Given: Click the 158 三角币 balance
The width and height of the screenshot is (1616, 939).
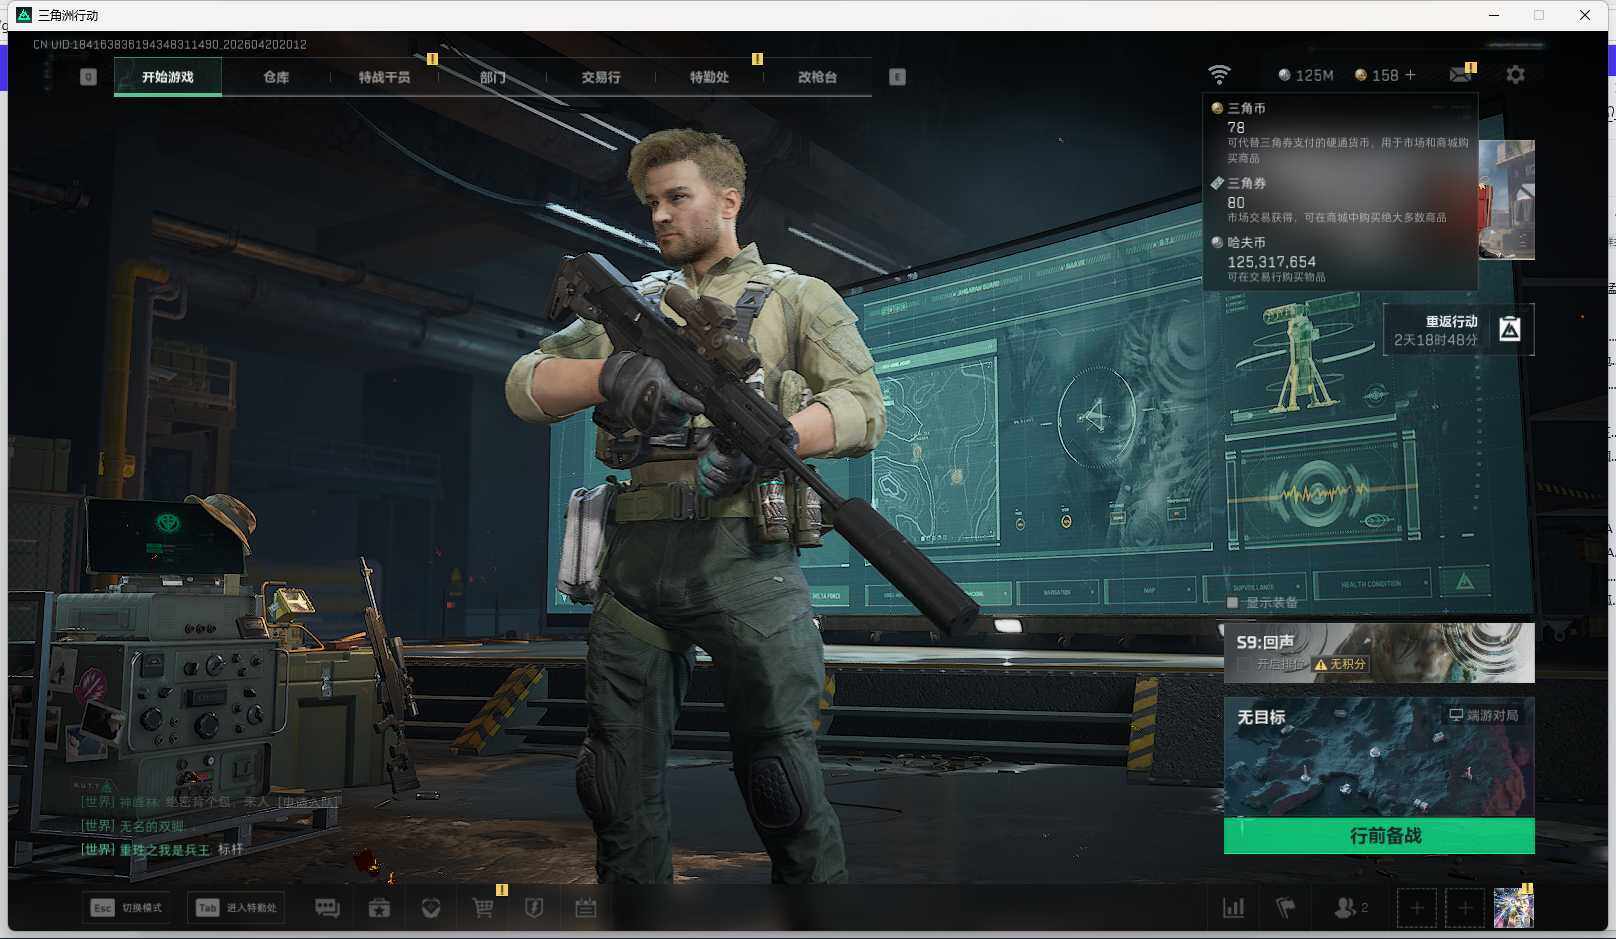Looking at the screenshot, I should click(1377, 75).
